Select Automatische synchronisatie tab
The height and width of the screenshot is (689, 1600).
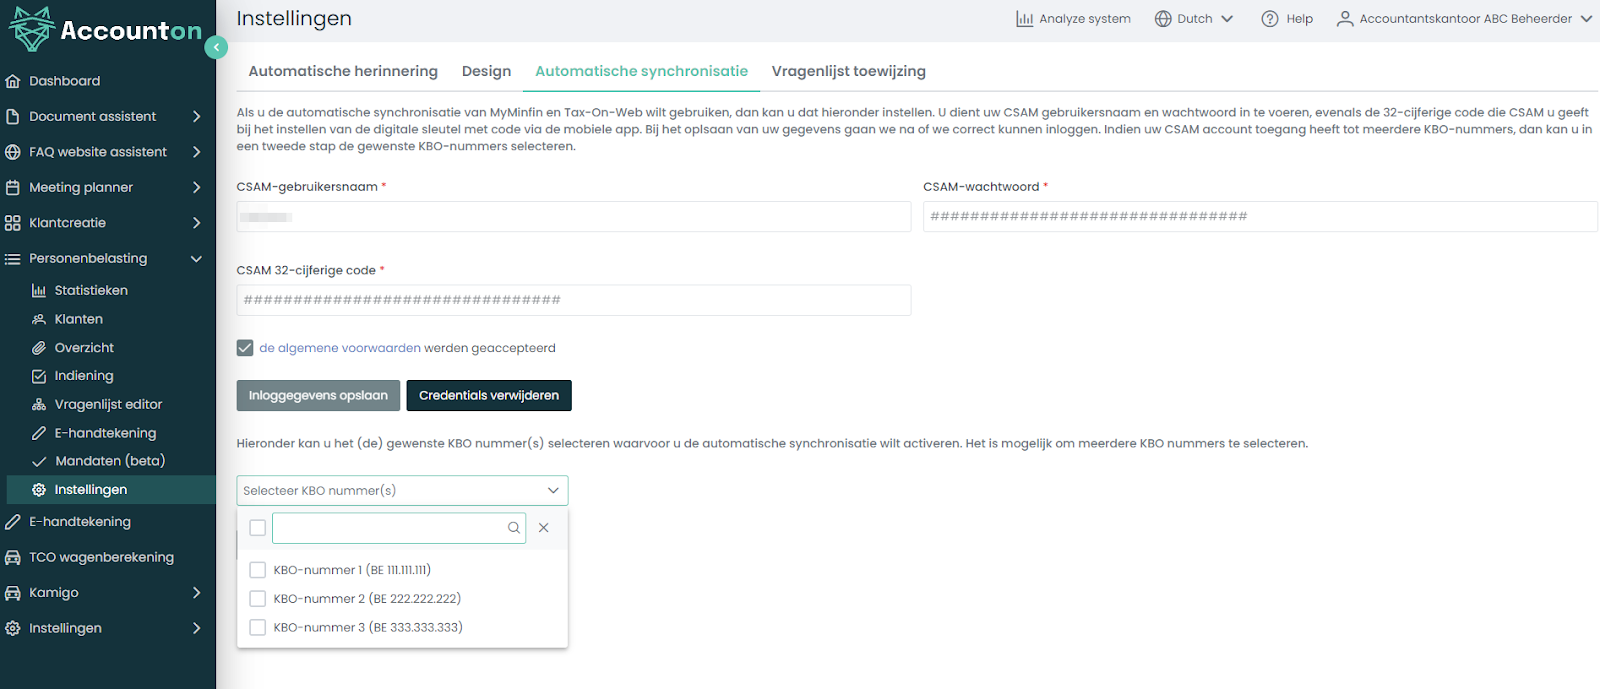click(641, 71)
